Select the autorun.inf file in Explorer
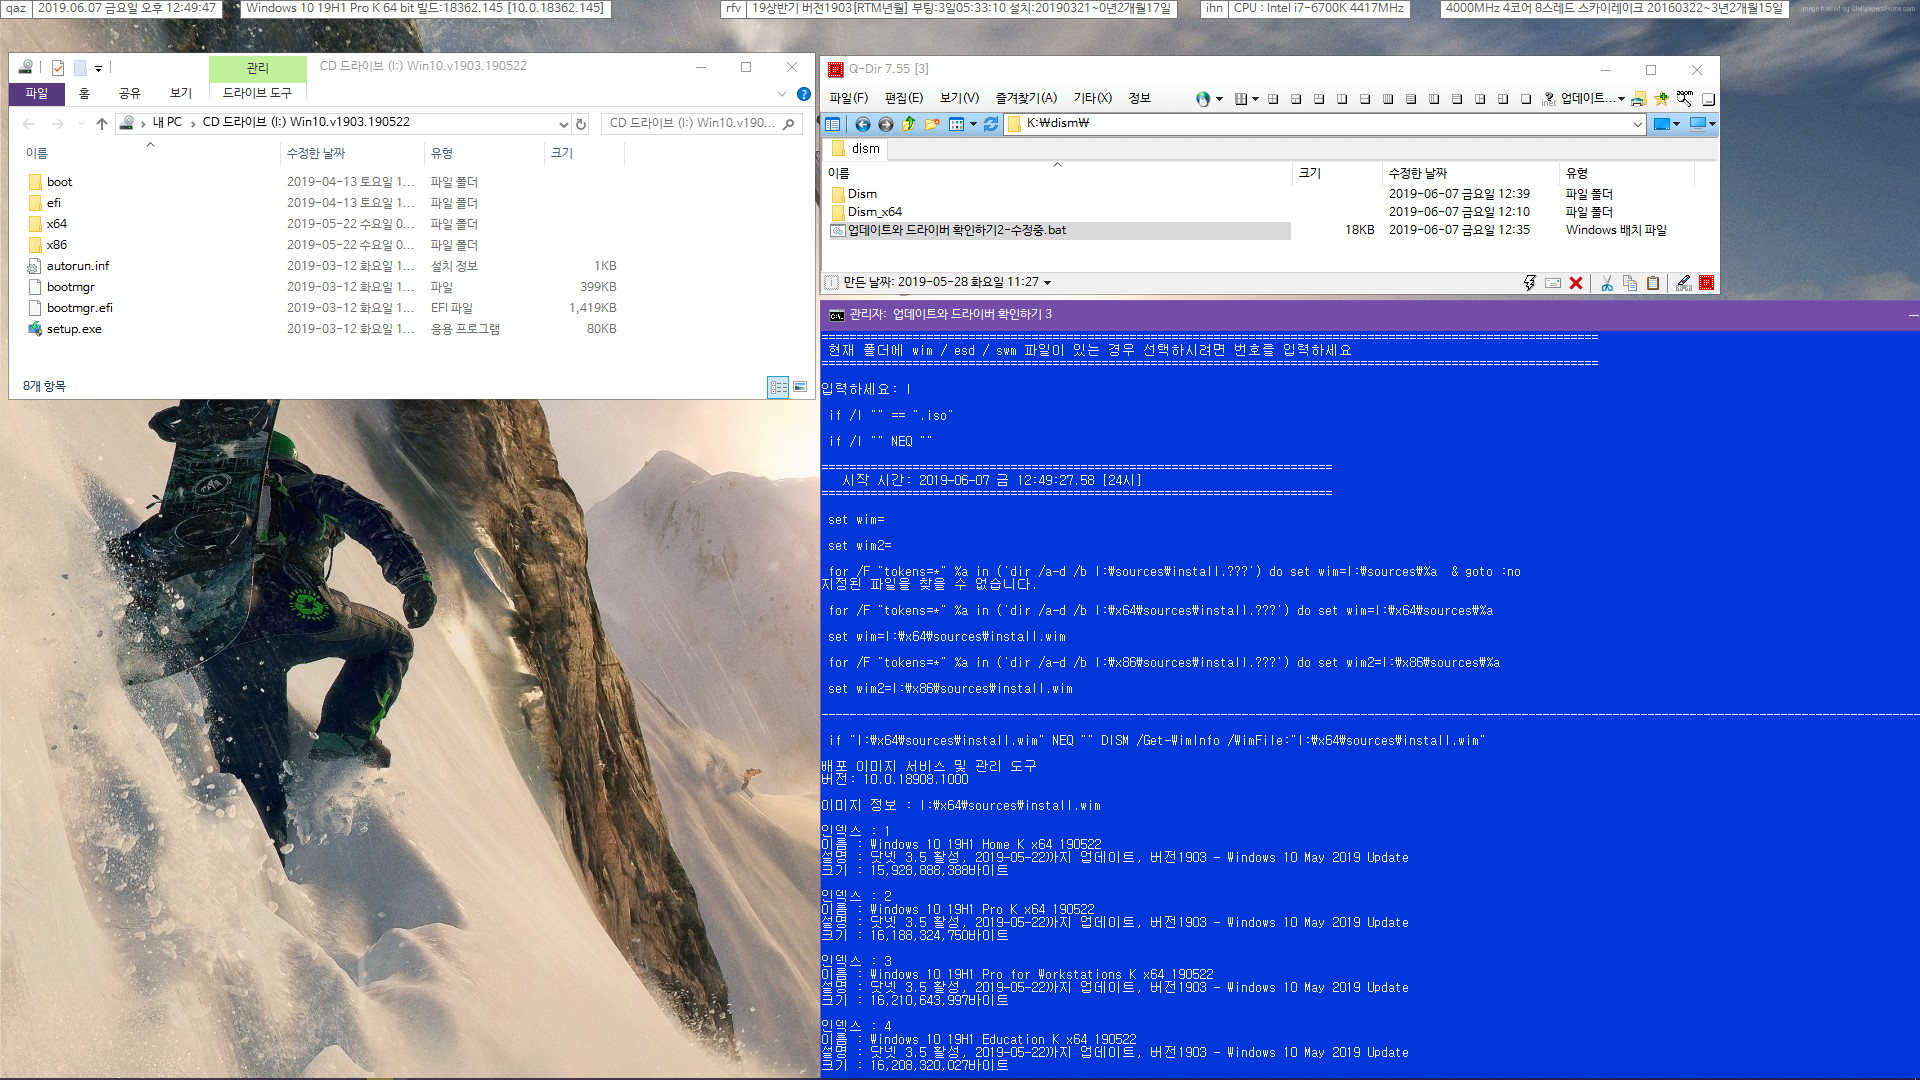The width and height of the screenshot is (1920, 1080). 77,266
